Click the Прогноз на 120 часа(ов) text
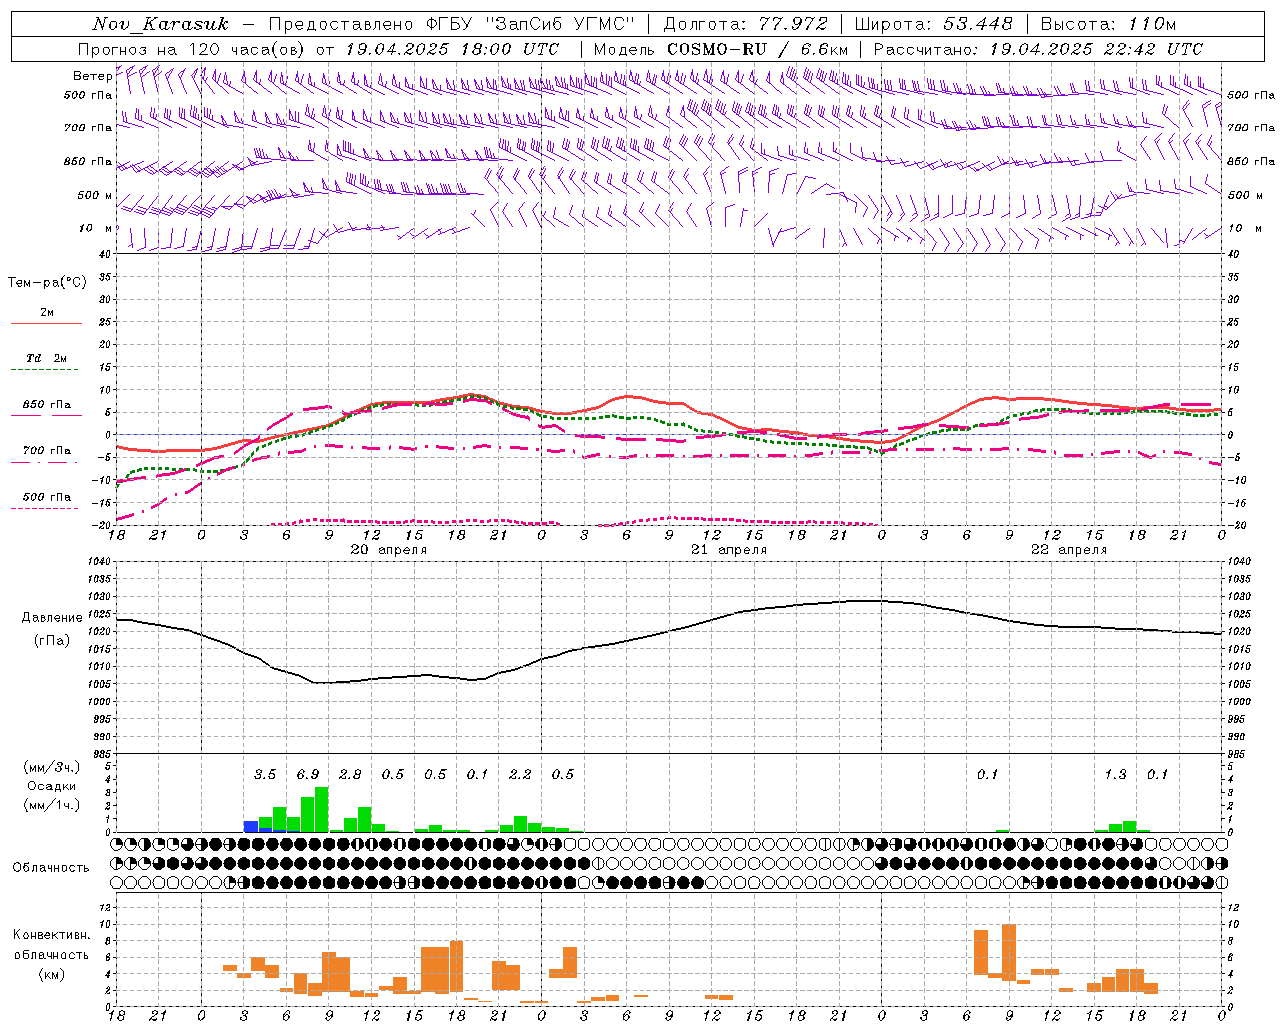Screen dimensions: 1280x1024 192,49
